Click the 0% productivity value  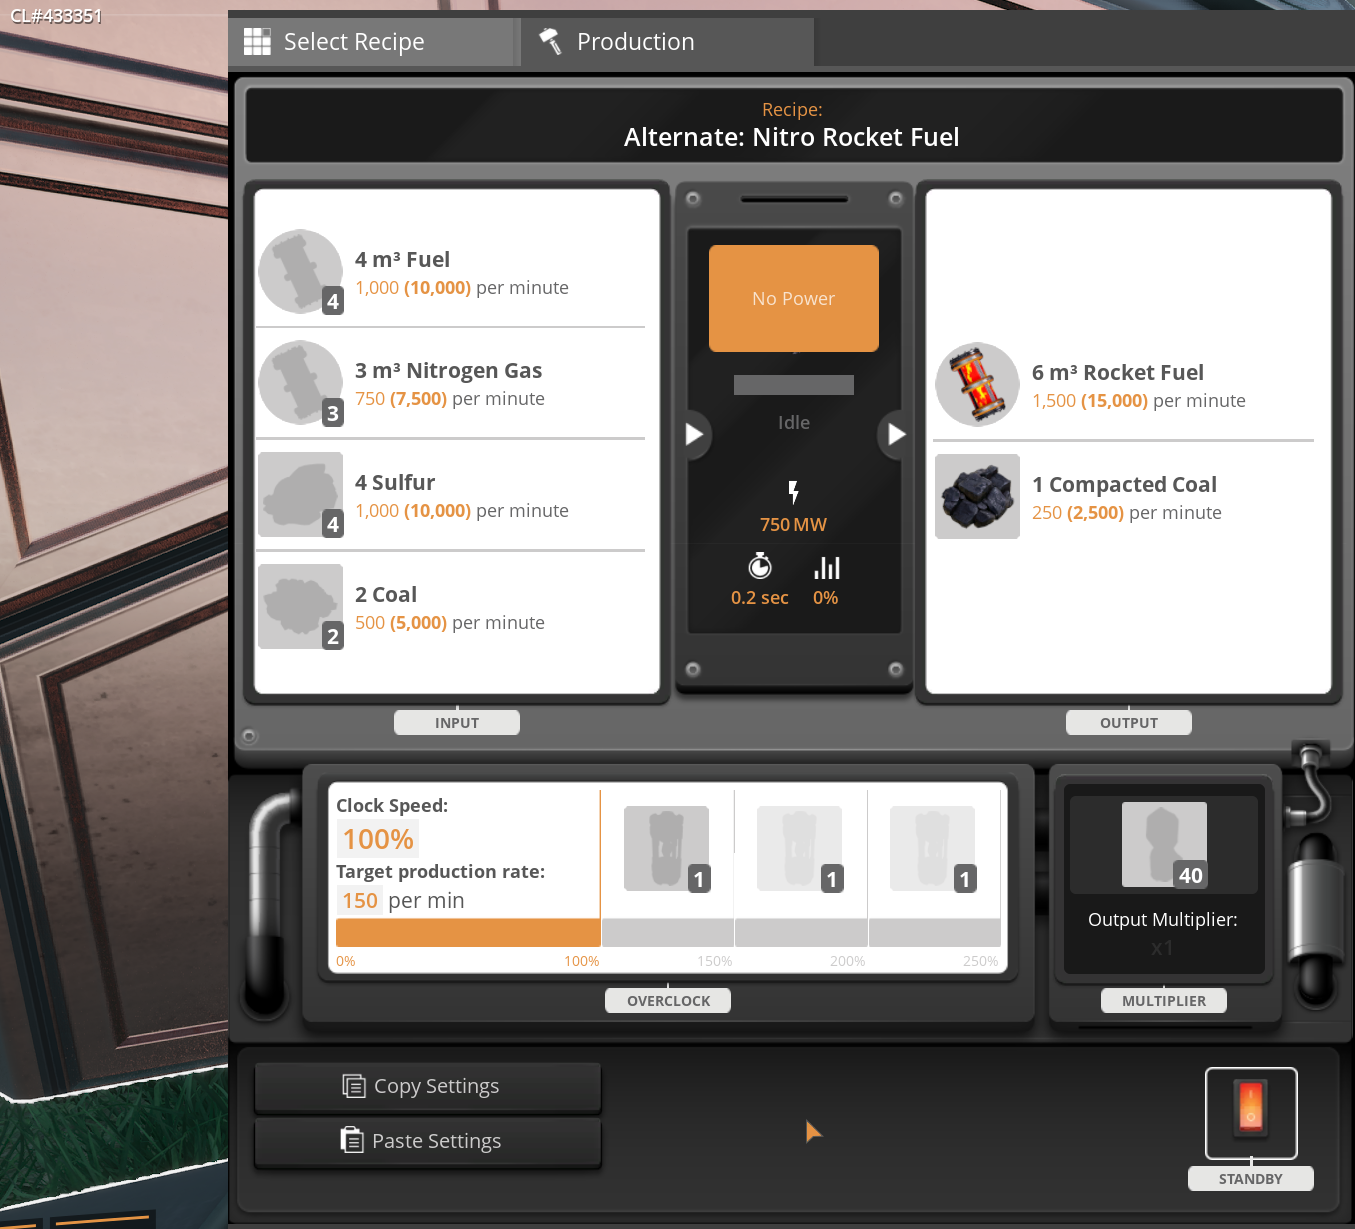tap(826, 598)
